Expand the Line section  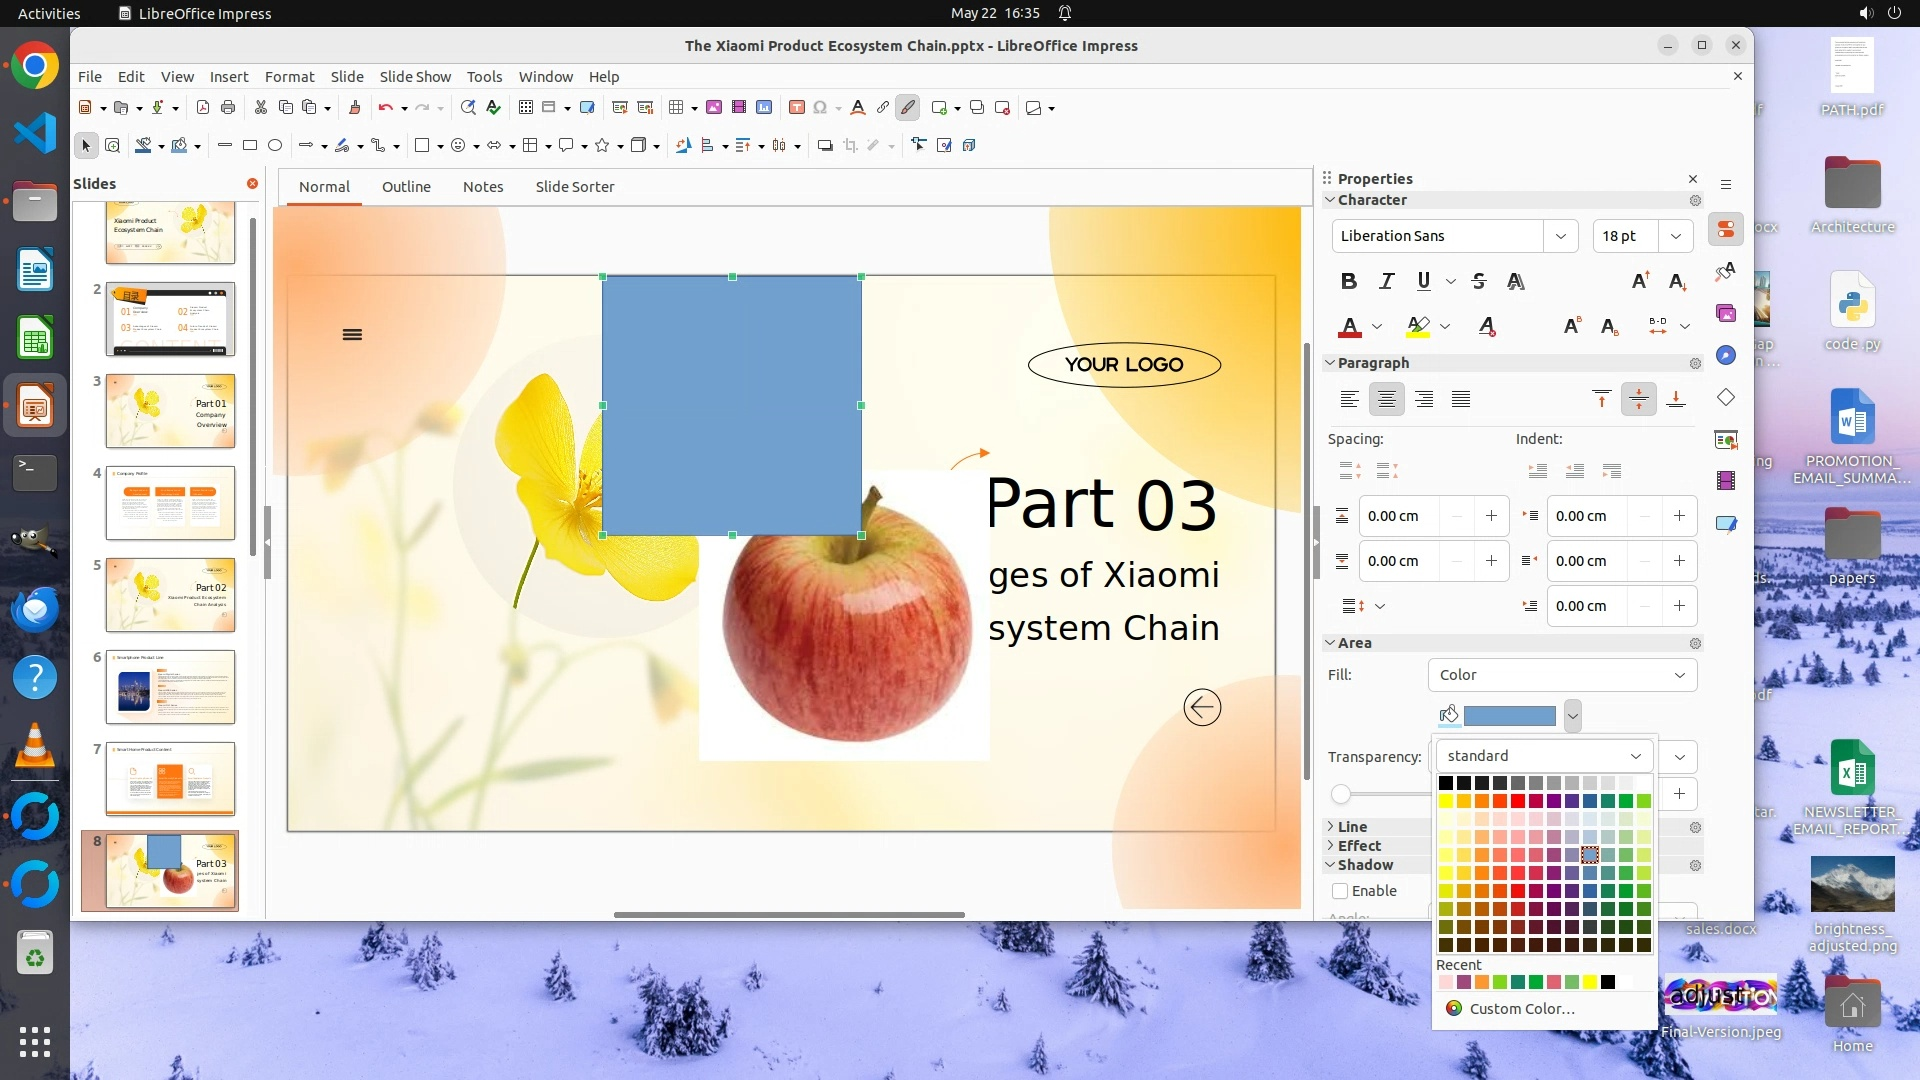[x=1352, y=827]
